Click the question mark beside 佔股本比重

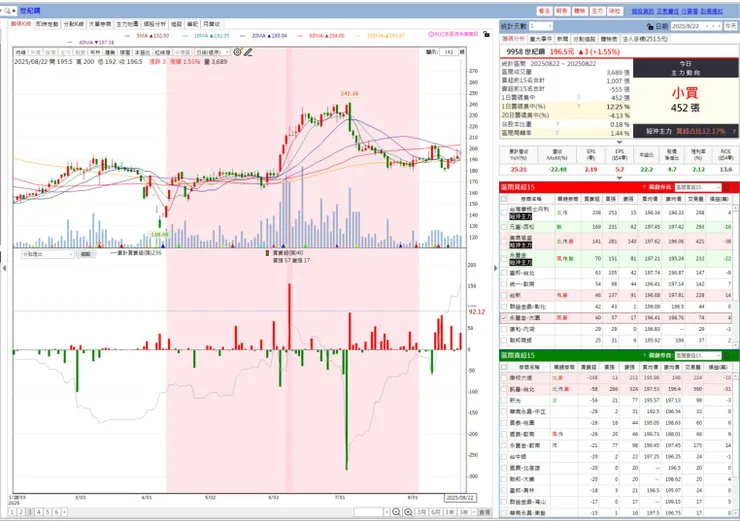[x=557, y=124]
